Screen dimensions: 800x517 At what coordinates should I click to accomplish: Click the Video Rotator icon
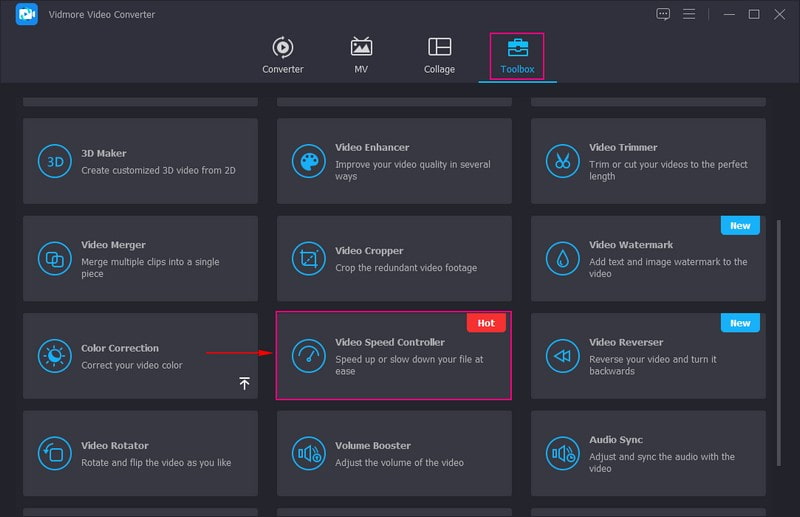(x=55, y=453)
